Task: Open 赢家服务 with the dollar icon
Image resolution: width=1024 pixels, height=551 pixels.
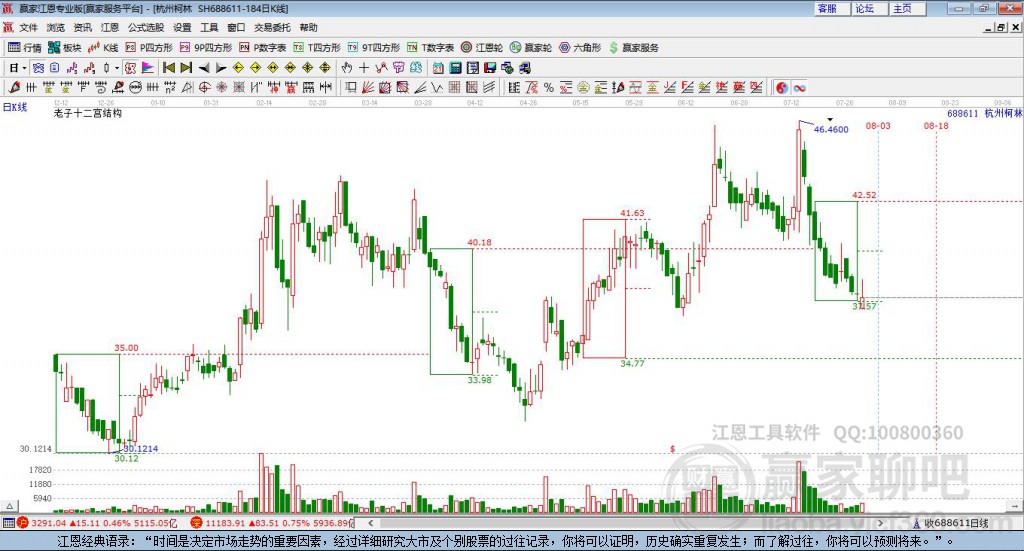Action: [x=634, y=48]
